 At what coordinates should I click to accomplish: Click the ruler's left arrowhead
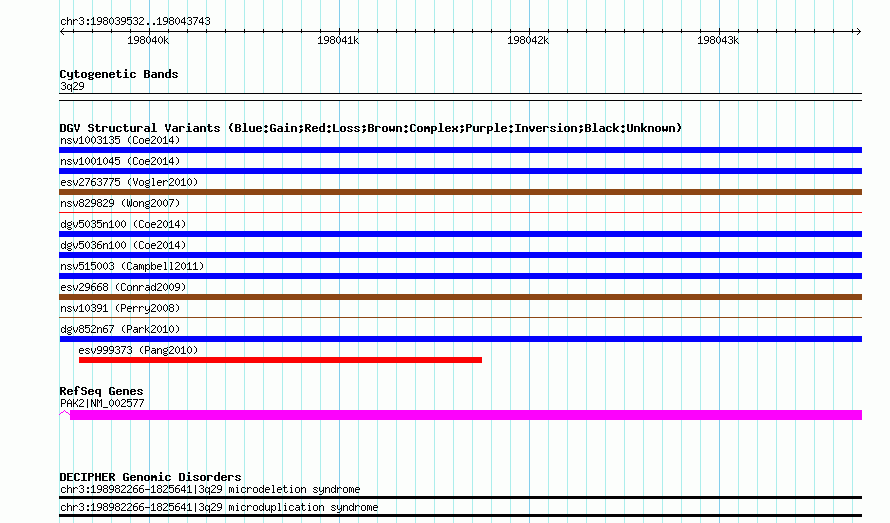(x=62, y=32)
